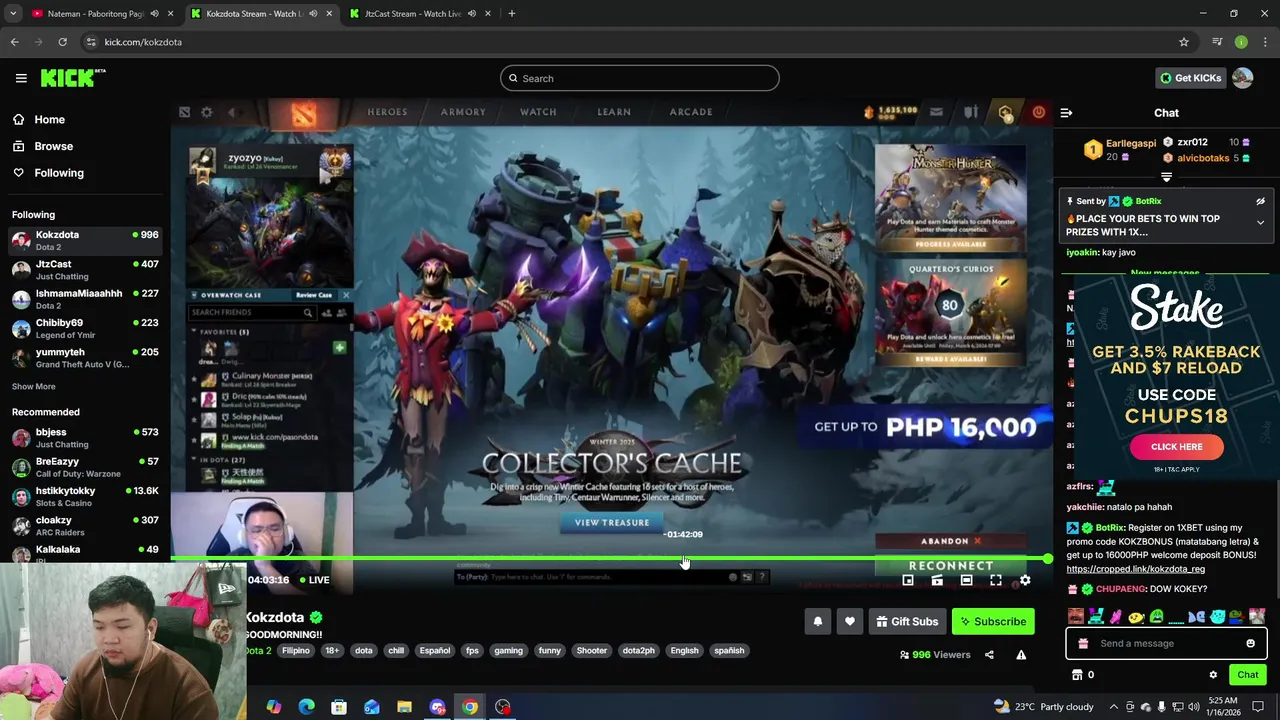Get KICKs button

tap(1190, 78)
